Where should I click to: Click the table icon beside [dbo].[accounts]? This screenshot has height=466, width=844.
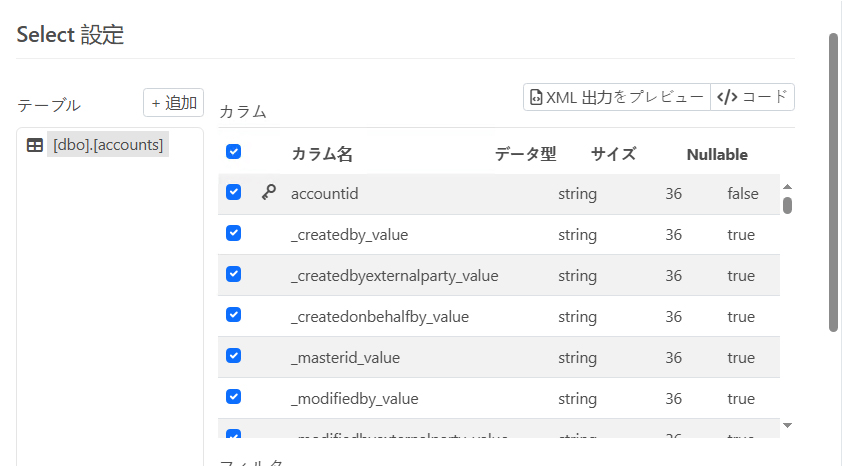35,145
